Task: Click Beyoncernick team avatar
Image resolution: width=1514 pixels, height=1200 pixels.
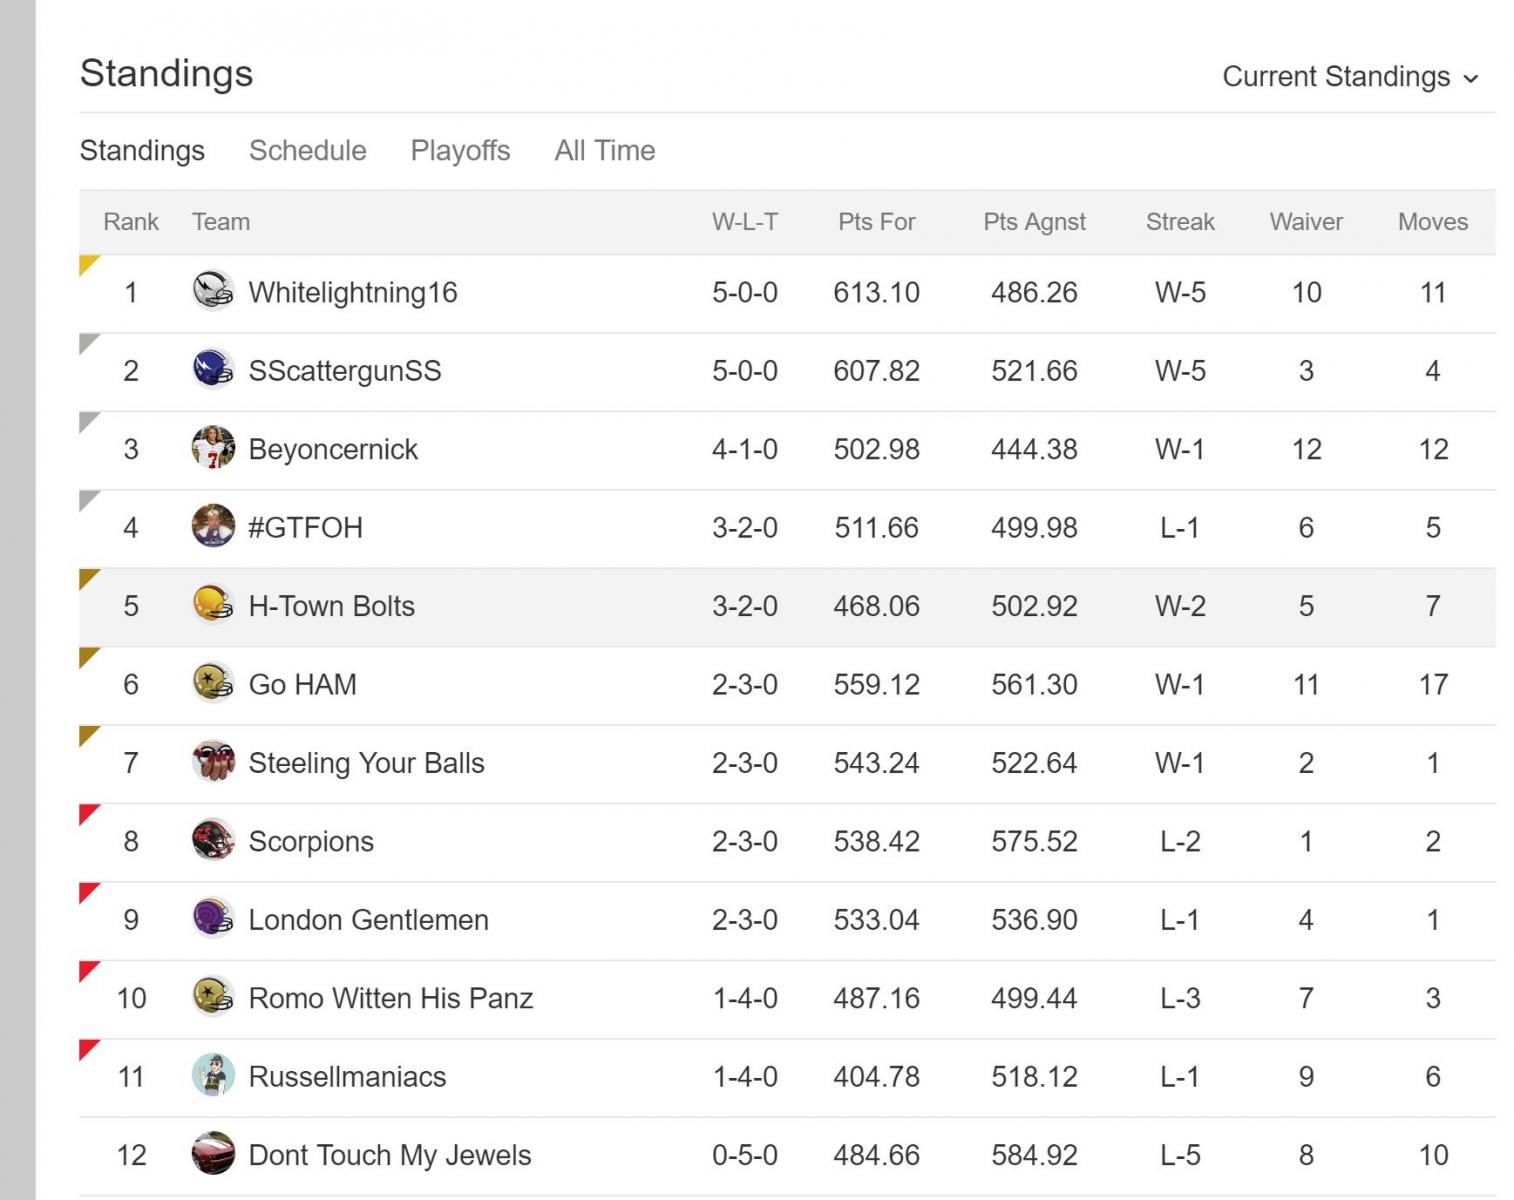Action: pos(213,449)
